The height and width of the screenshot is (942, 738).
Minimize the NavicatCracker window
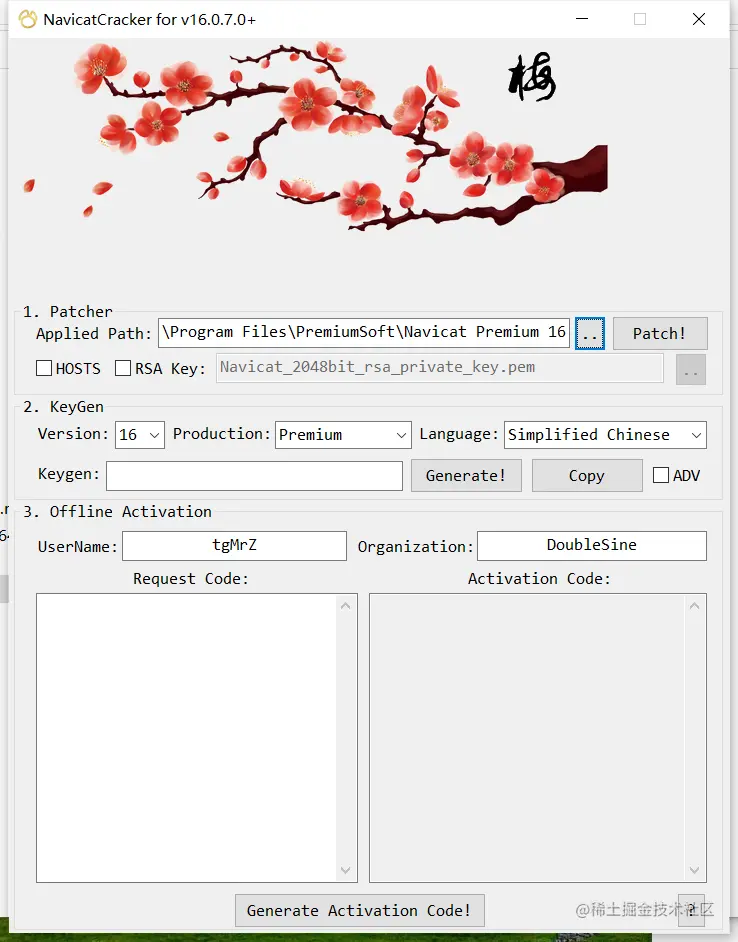click(x=582, y=19)
